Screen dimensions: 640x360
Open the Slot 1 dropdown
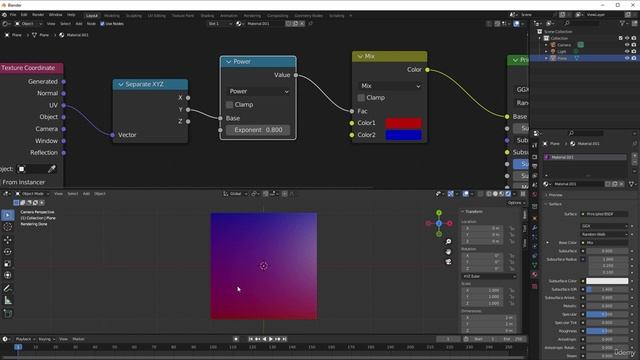220,24
